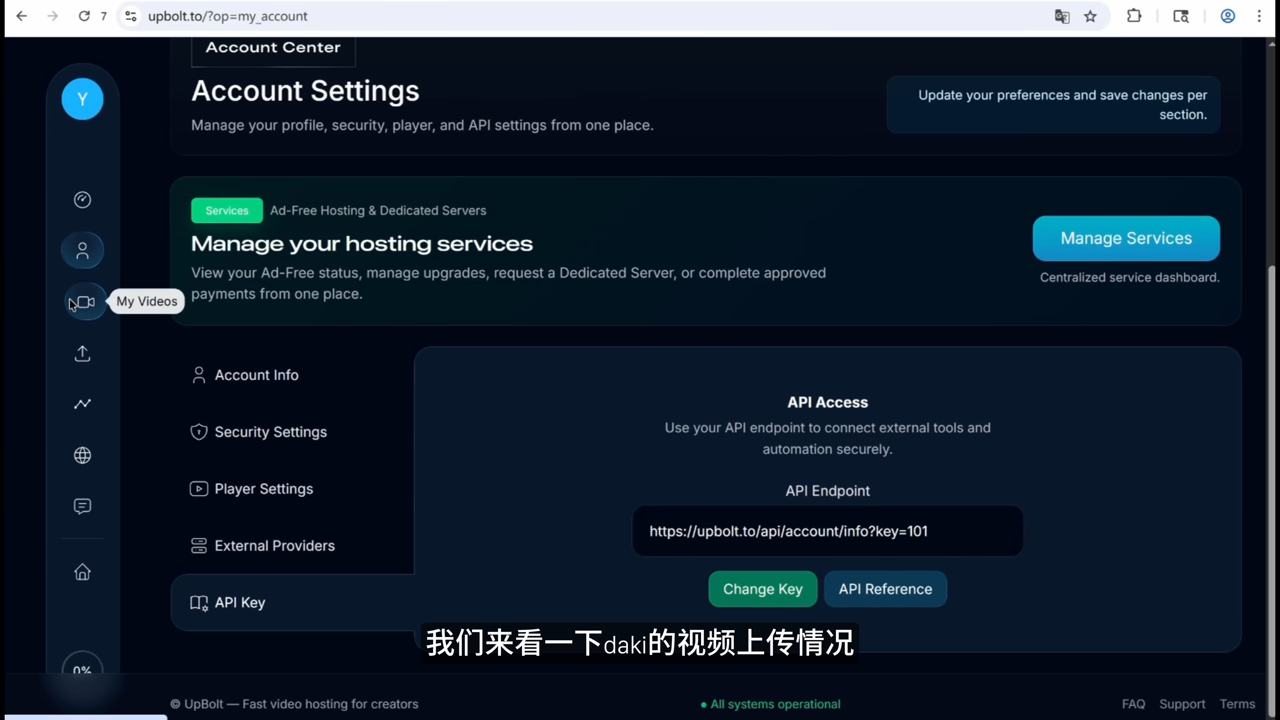Click the translate page icon
The image size is (1280, 720).
tap(1062, 16)
